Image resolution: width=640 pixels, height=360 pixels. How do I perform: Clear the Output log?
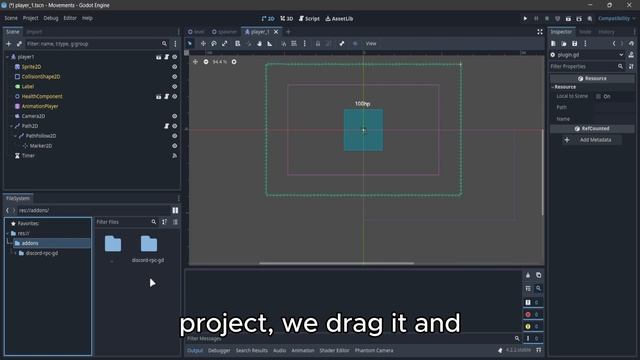[x=528, y=275]
